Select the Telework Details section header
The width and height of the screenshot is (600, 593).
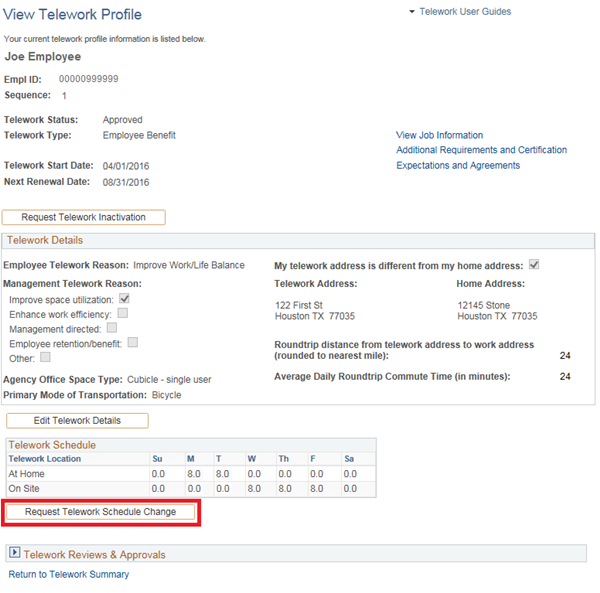click(47, 241)
